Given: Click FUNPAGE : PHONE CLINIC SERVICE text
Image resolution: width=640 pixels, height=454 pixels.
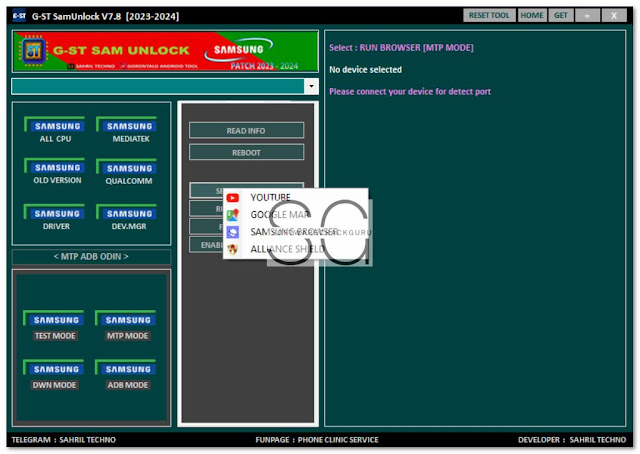Looking at the screenshot, I should [317, 440].
